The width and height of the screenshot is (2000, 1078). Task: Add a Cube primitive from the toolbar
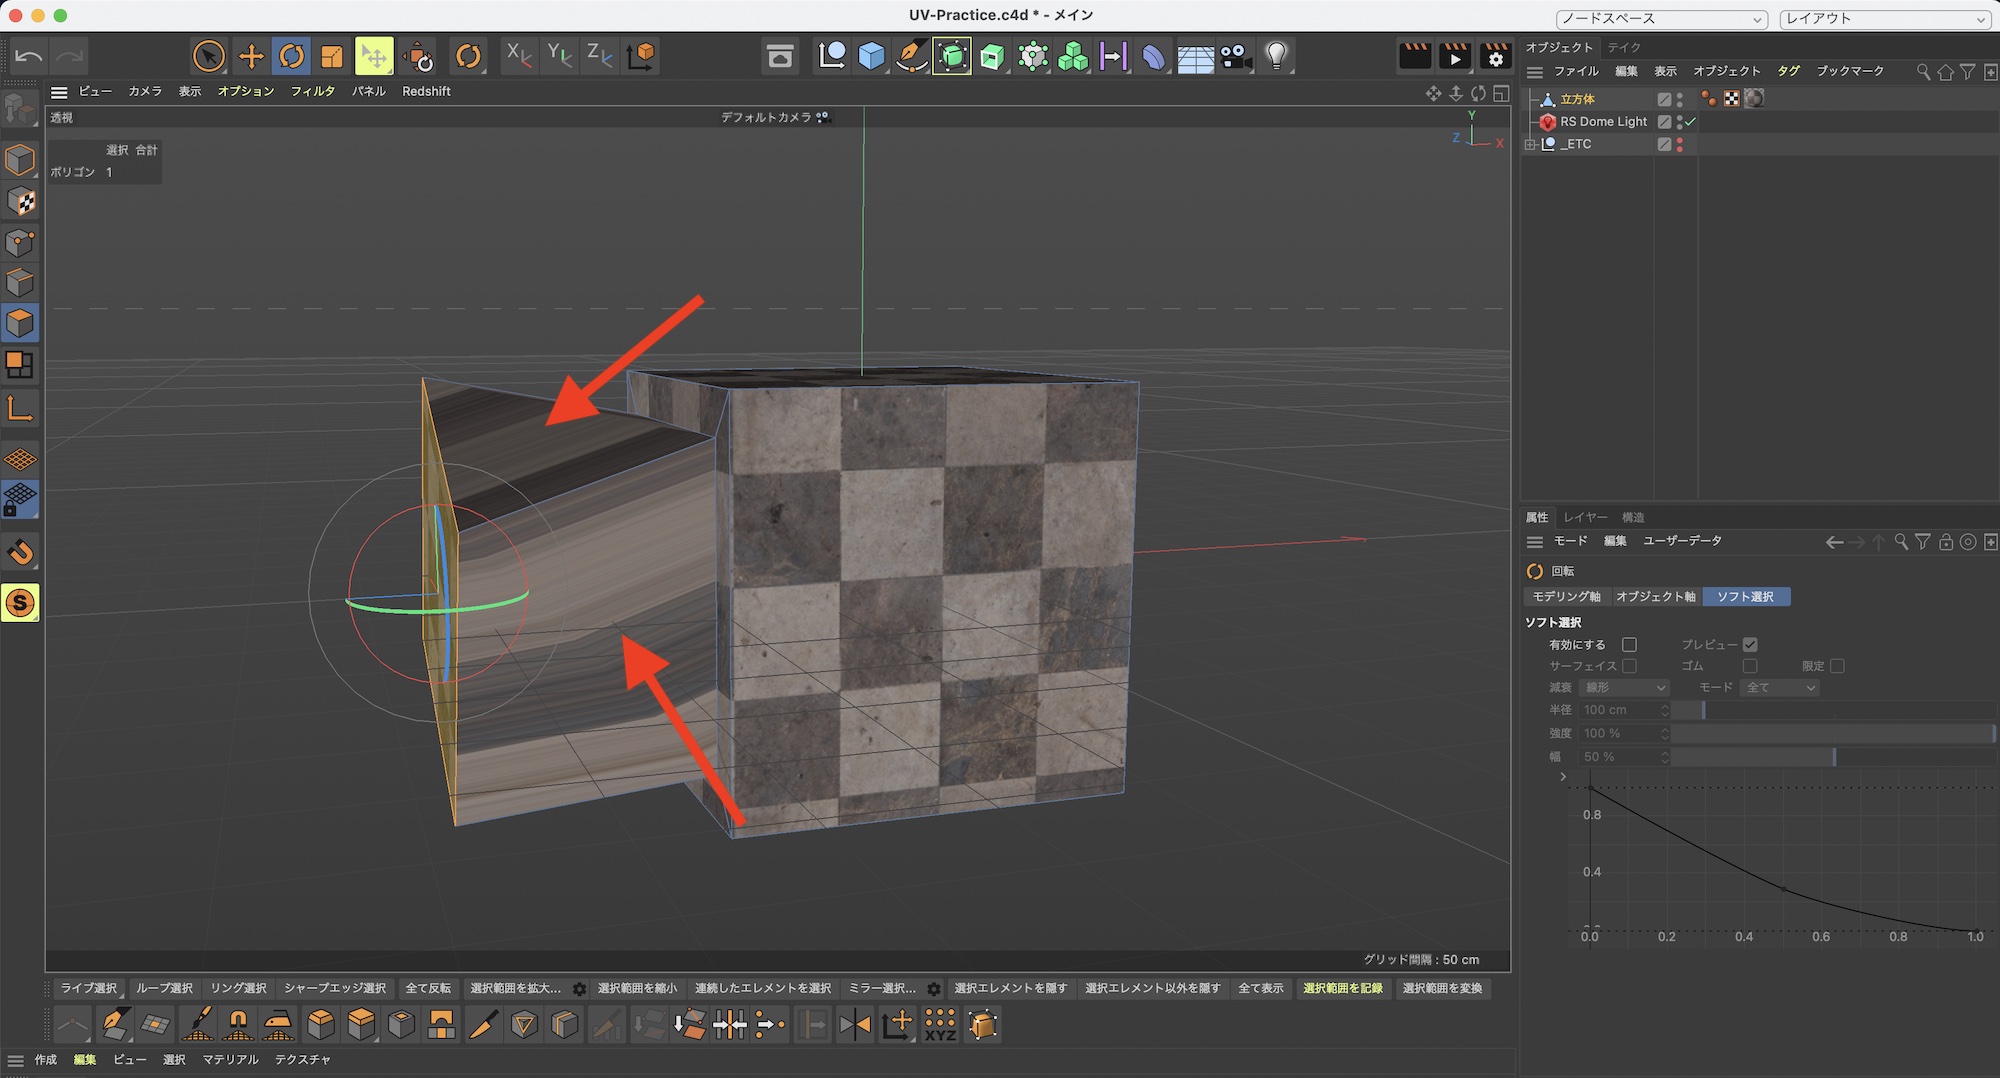pyautogui.click(x=871, y=57)
